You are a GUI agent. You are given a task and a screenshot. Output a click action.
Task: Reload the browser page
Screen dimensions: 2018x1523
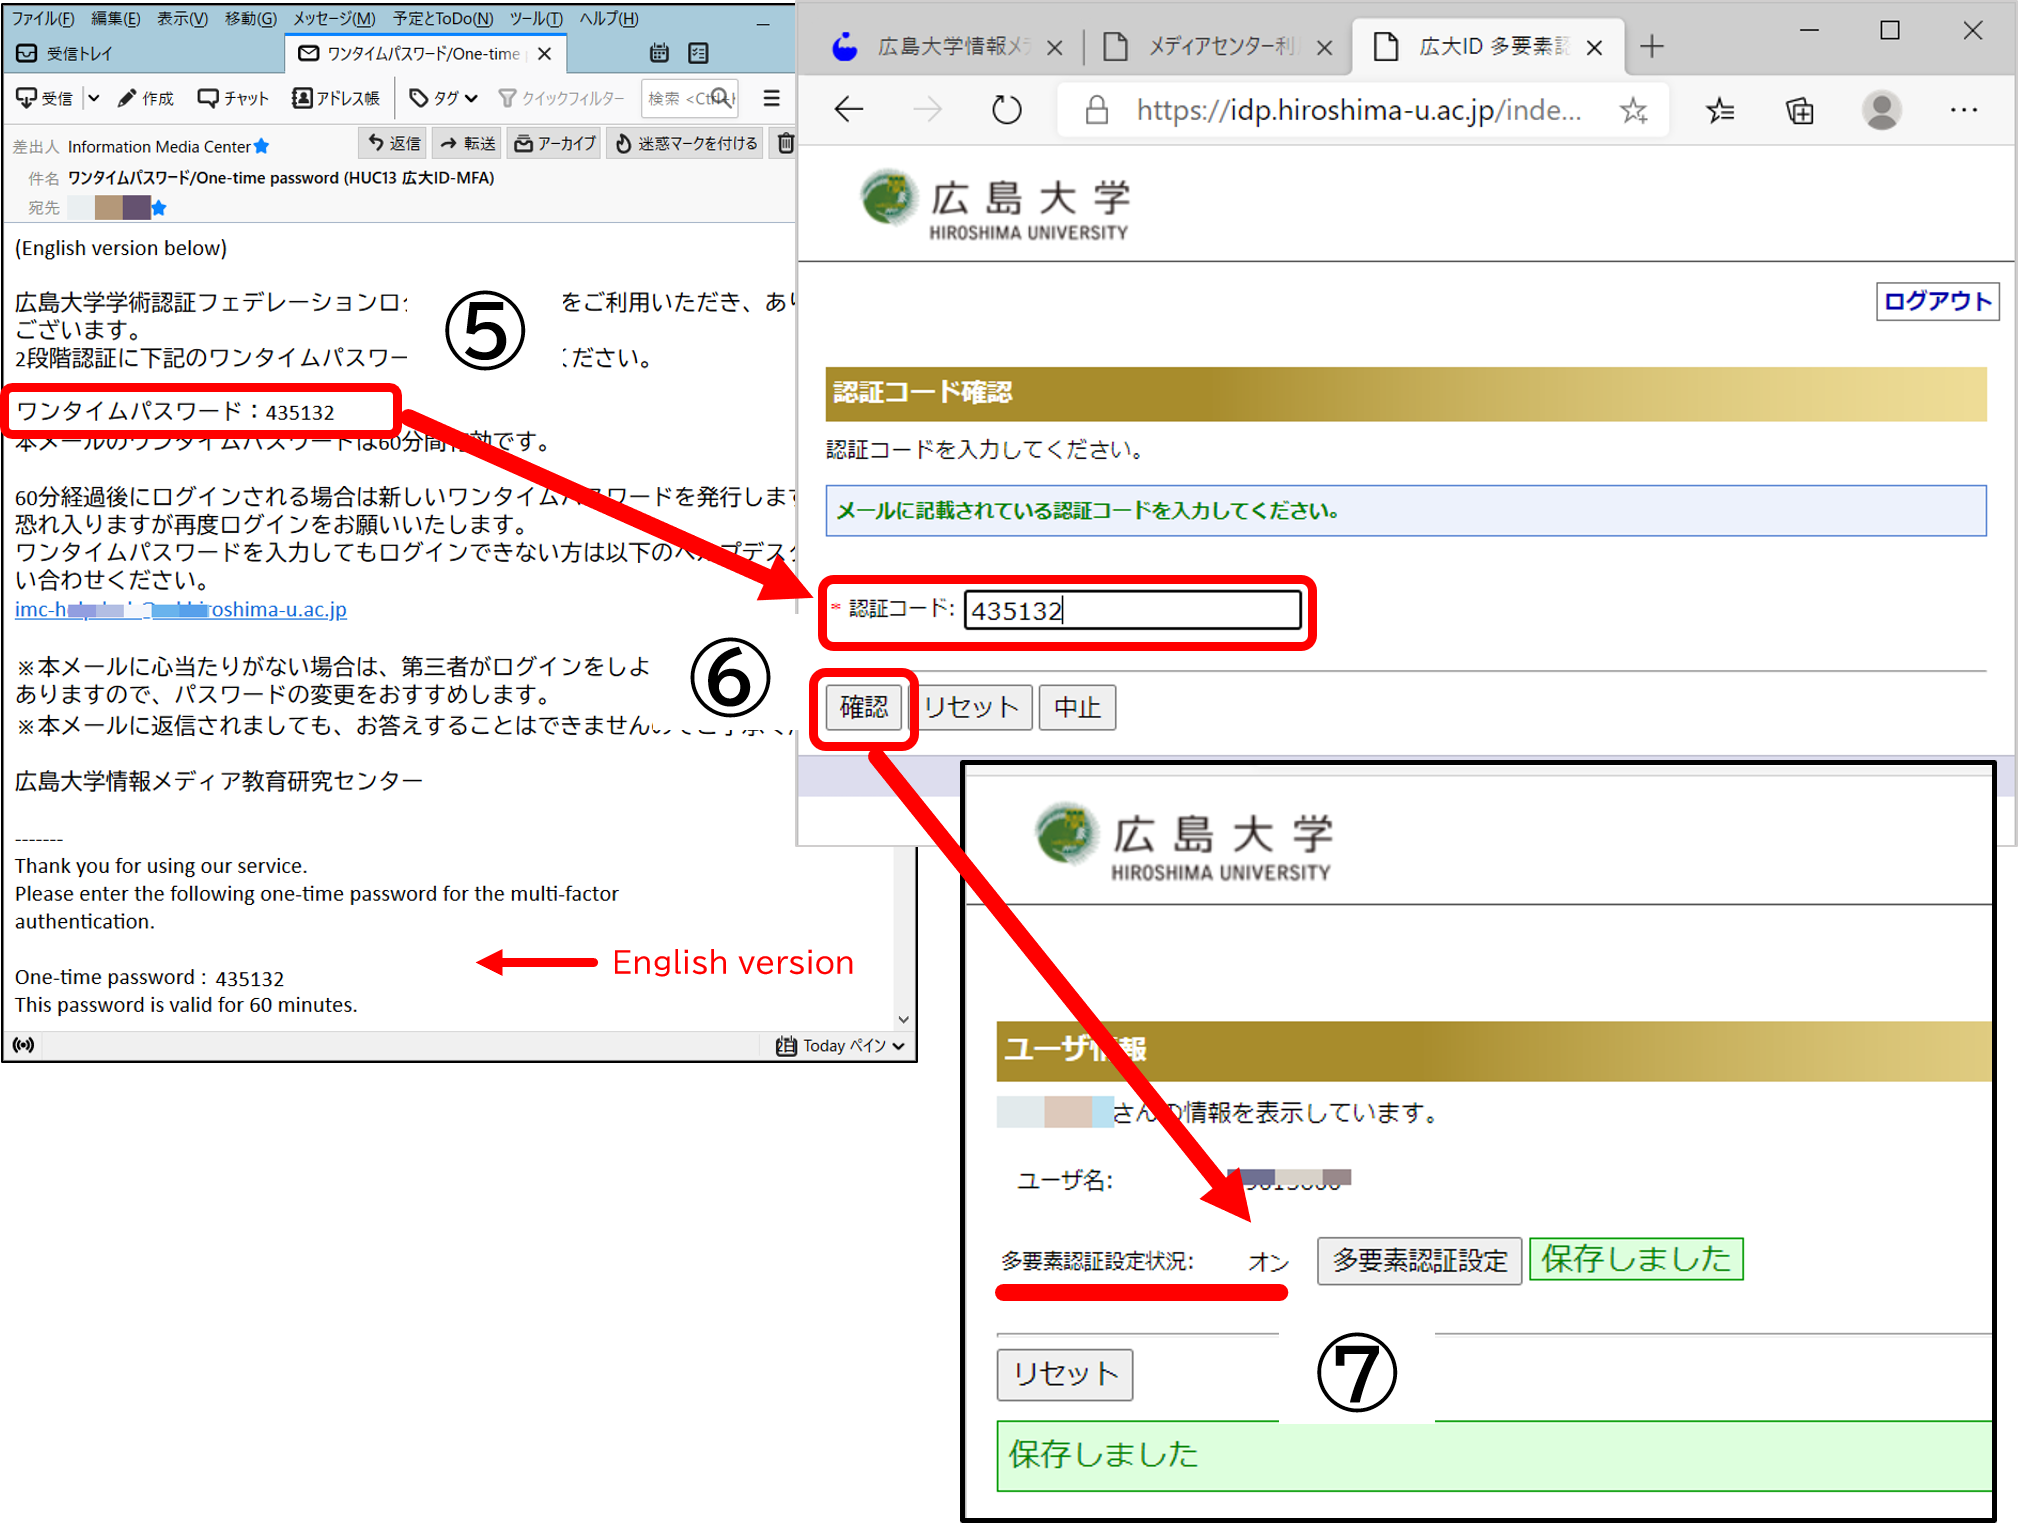click(x=1006, y=110)
